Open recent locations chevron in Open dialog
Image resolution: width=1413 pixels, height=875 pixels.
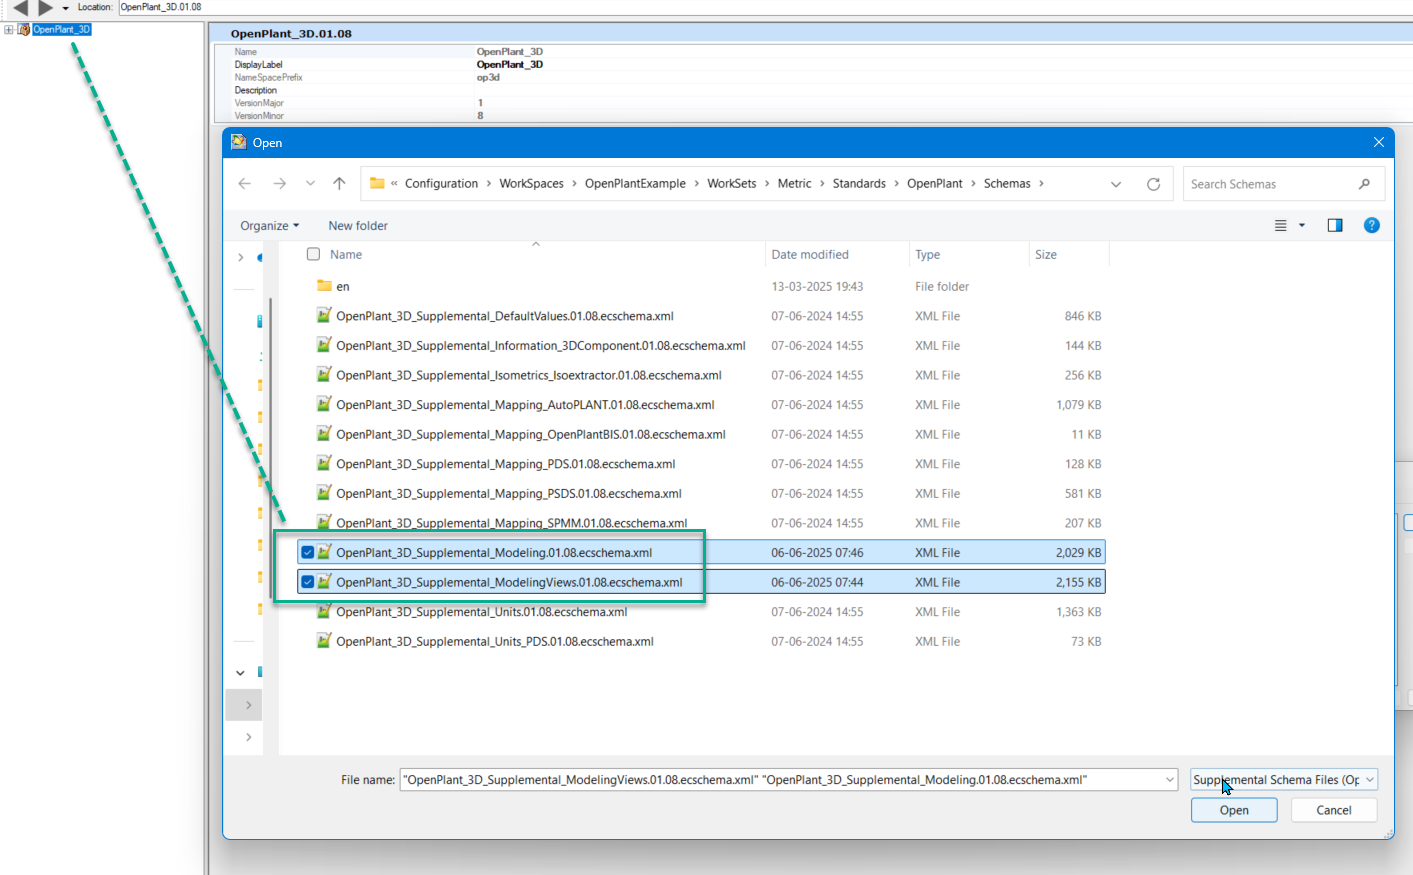pyautogui.click(x=310, y=184)
